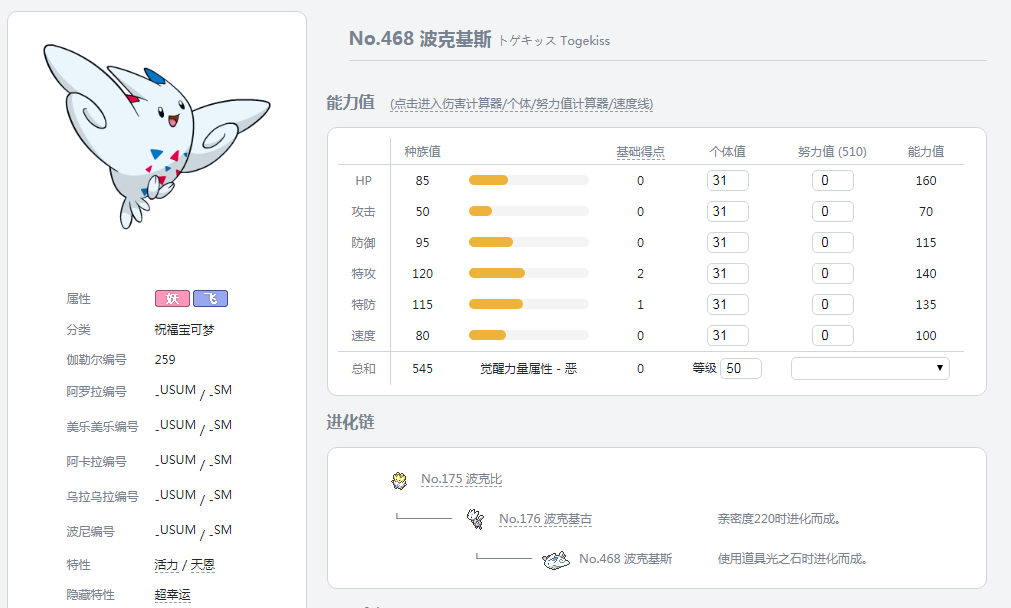This screenshot has height=608, width=1011.
Task: Click the 祝福宝可梦 category text
Action: tap(184, 329)
